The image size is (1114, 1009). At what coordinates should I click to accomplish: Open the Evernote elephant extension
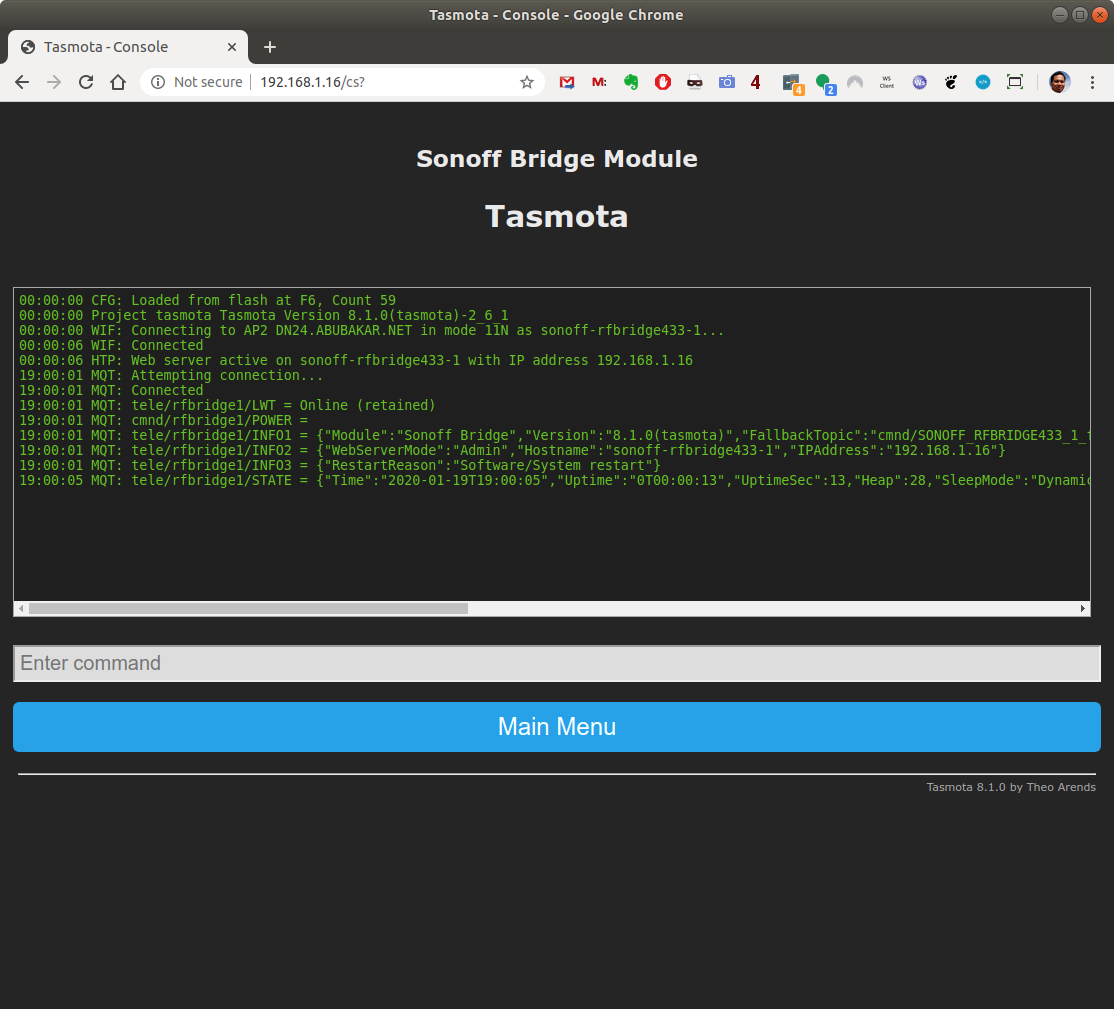coord(631,82)
